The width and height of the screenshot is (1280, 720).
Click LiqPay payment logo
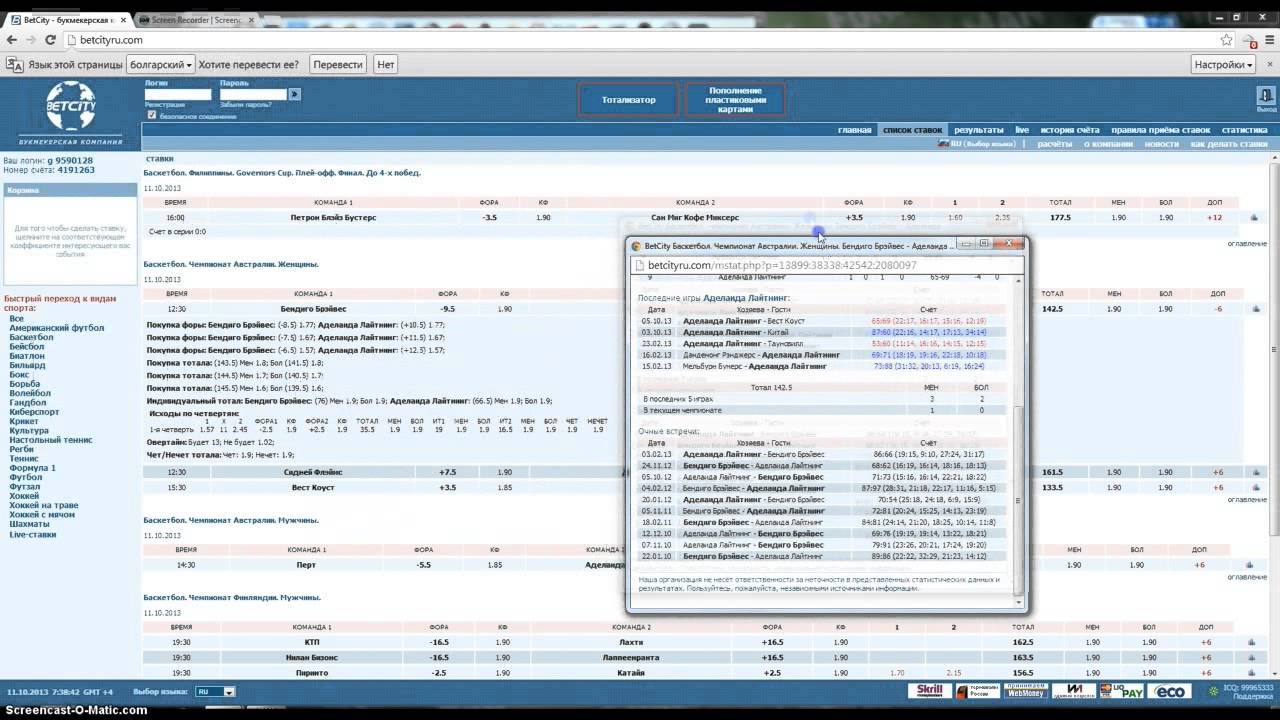[x=1121, y=691]
